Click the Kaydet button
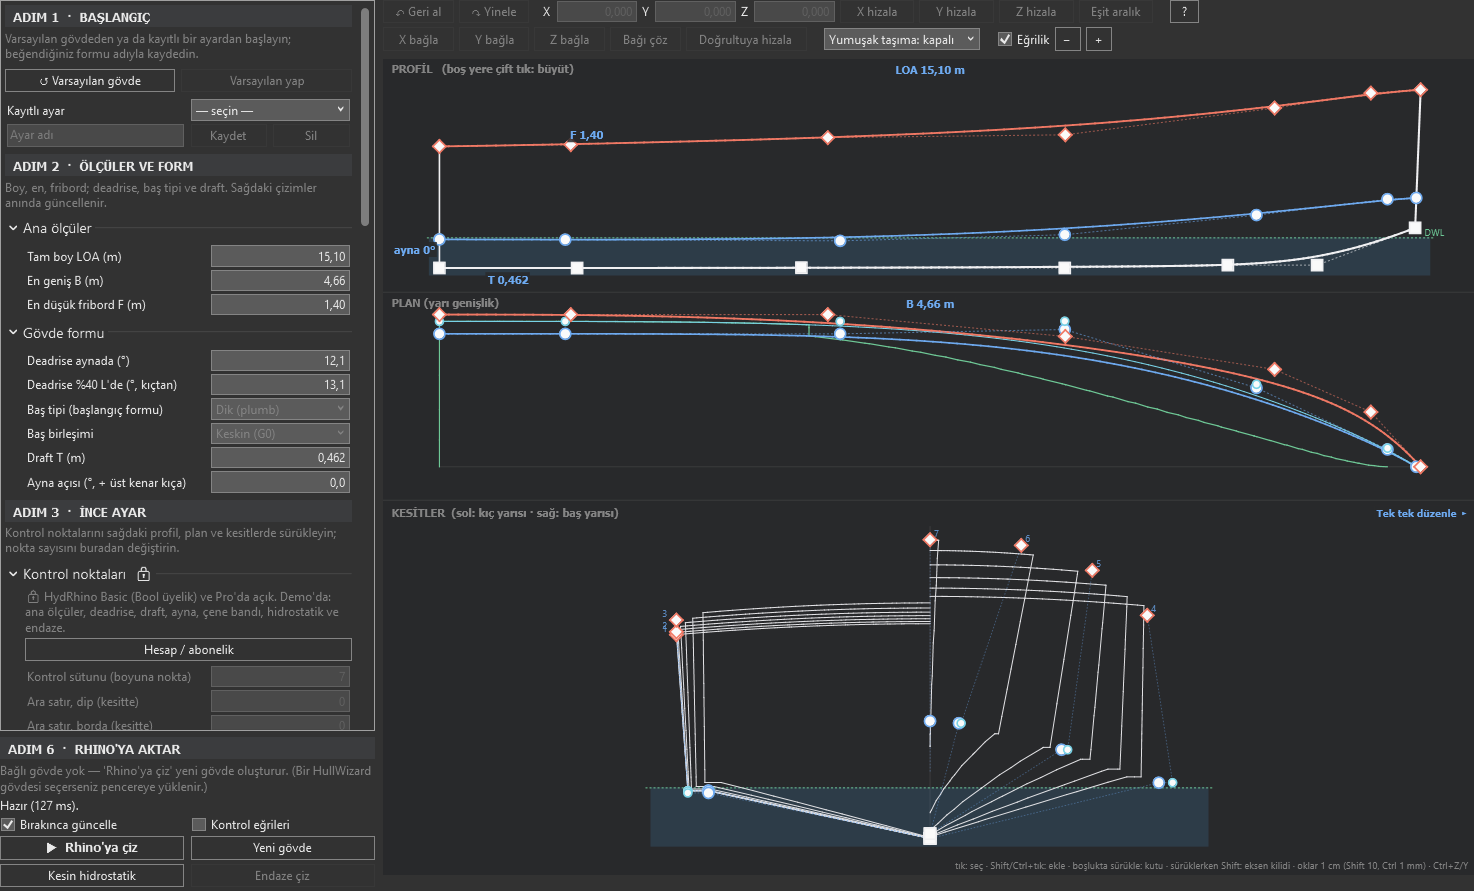The image size is (1474, 891). point(228,135)
